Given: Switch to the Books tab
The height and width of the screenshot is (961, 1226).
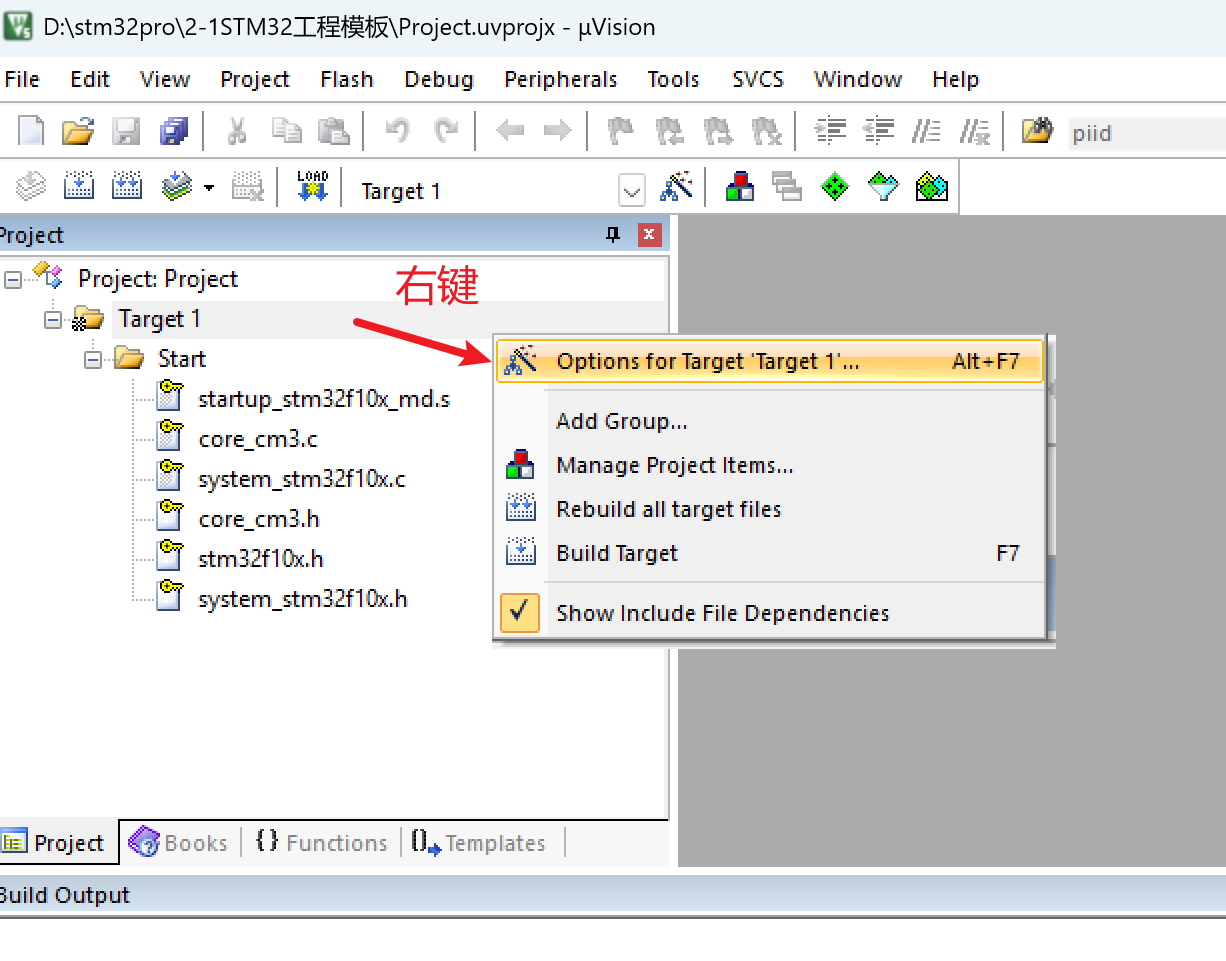Looking at the screenshot, I should click(180, 843).
